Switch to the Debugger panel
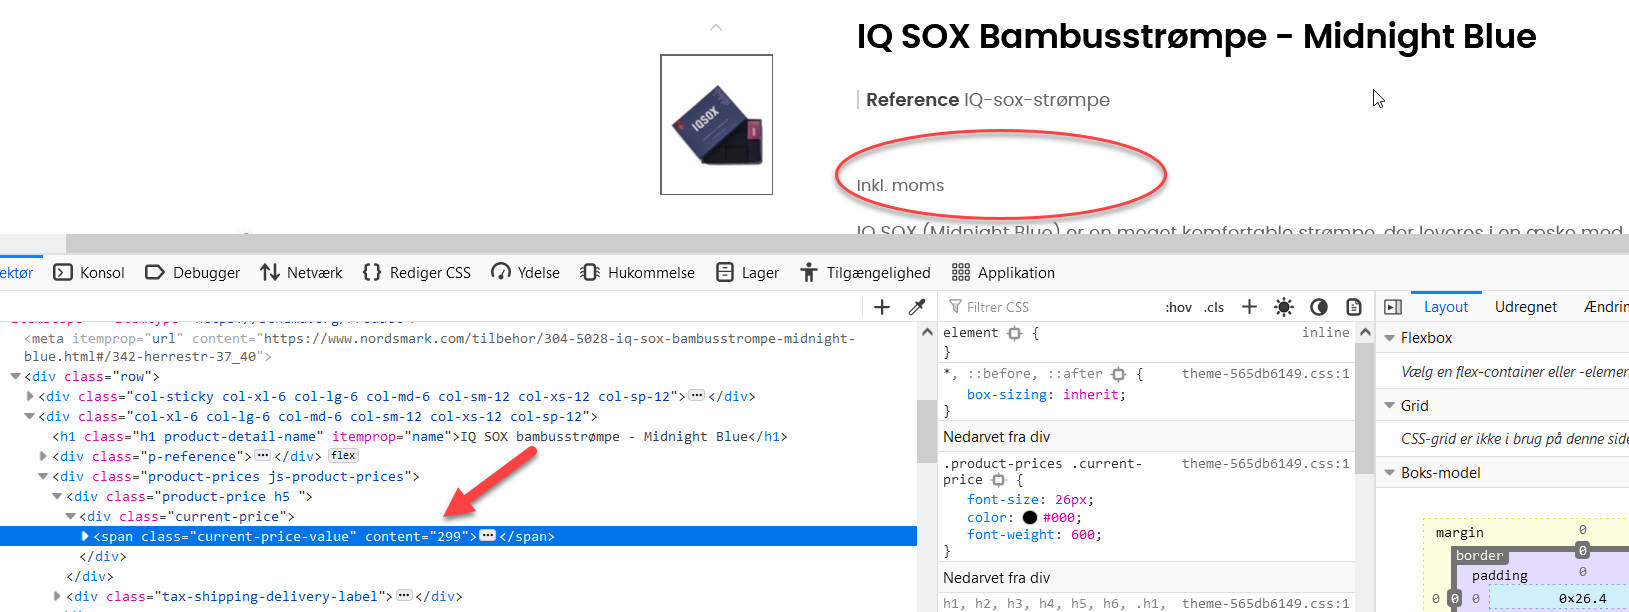 192,272
